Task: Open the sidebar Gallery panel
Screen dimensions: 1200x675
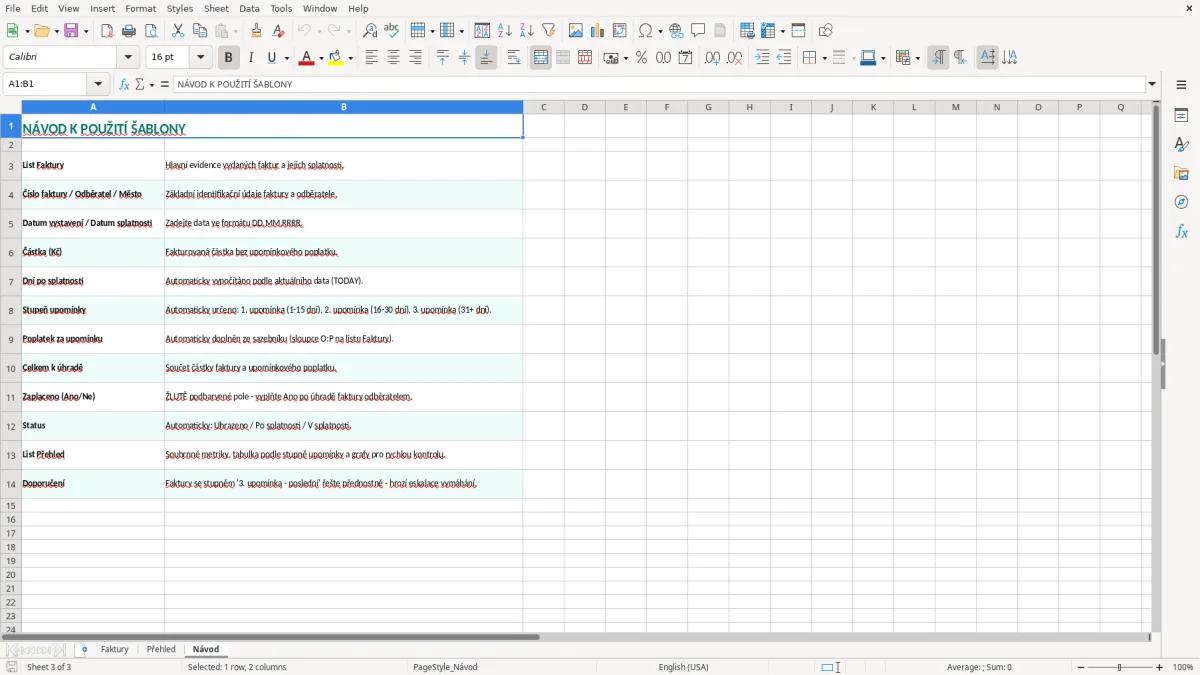Action: [1181, 173]
